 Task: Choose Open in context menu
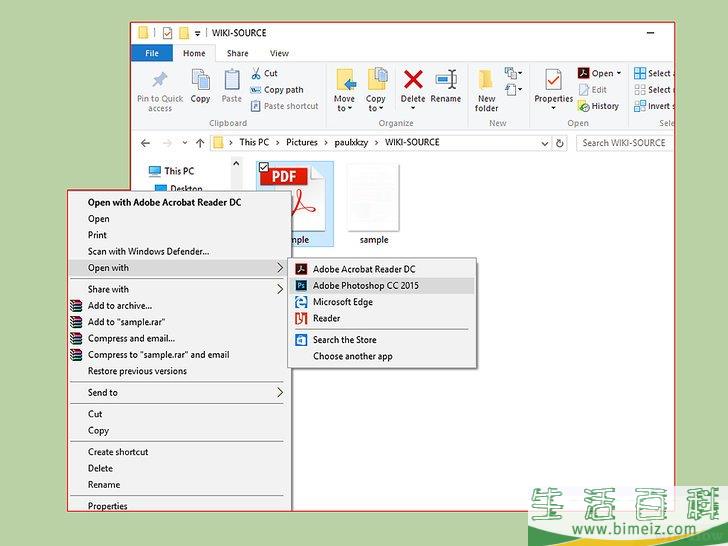coord(180,219)
